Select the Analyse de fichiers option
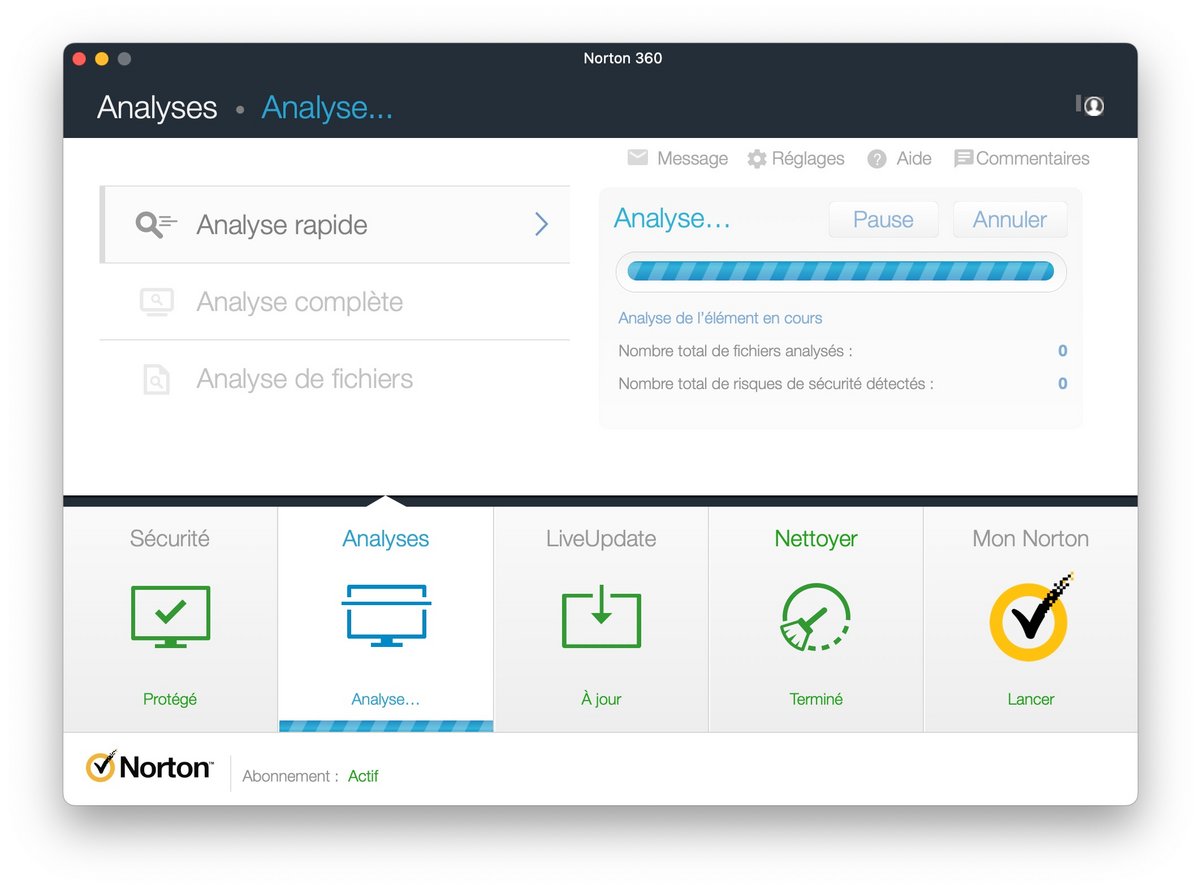The image size is (1200, 889). pos(336,379)
